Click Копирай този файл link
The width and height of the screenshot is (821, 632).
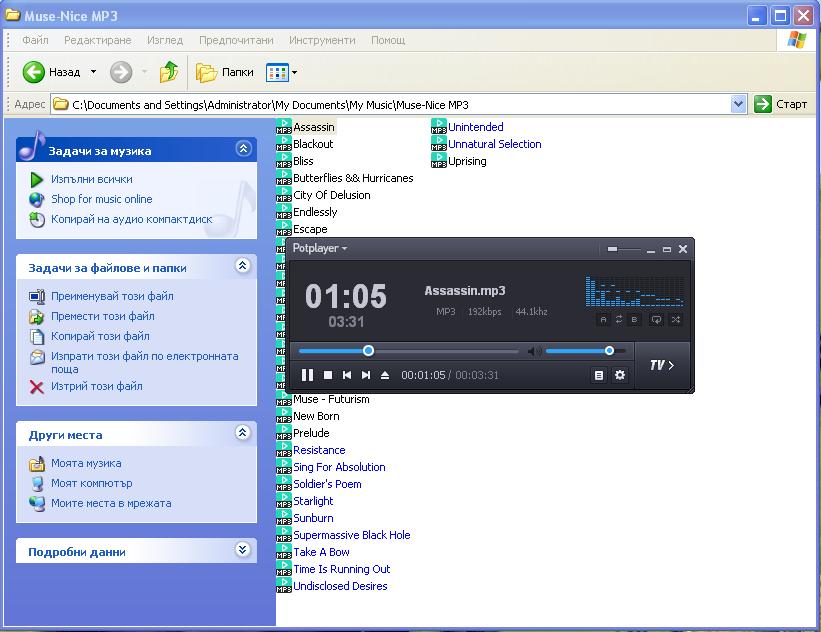pos(100,336)
